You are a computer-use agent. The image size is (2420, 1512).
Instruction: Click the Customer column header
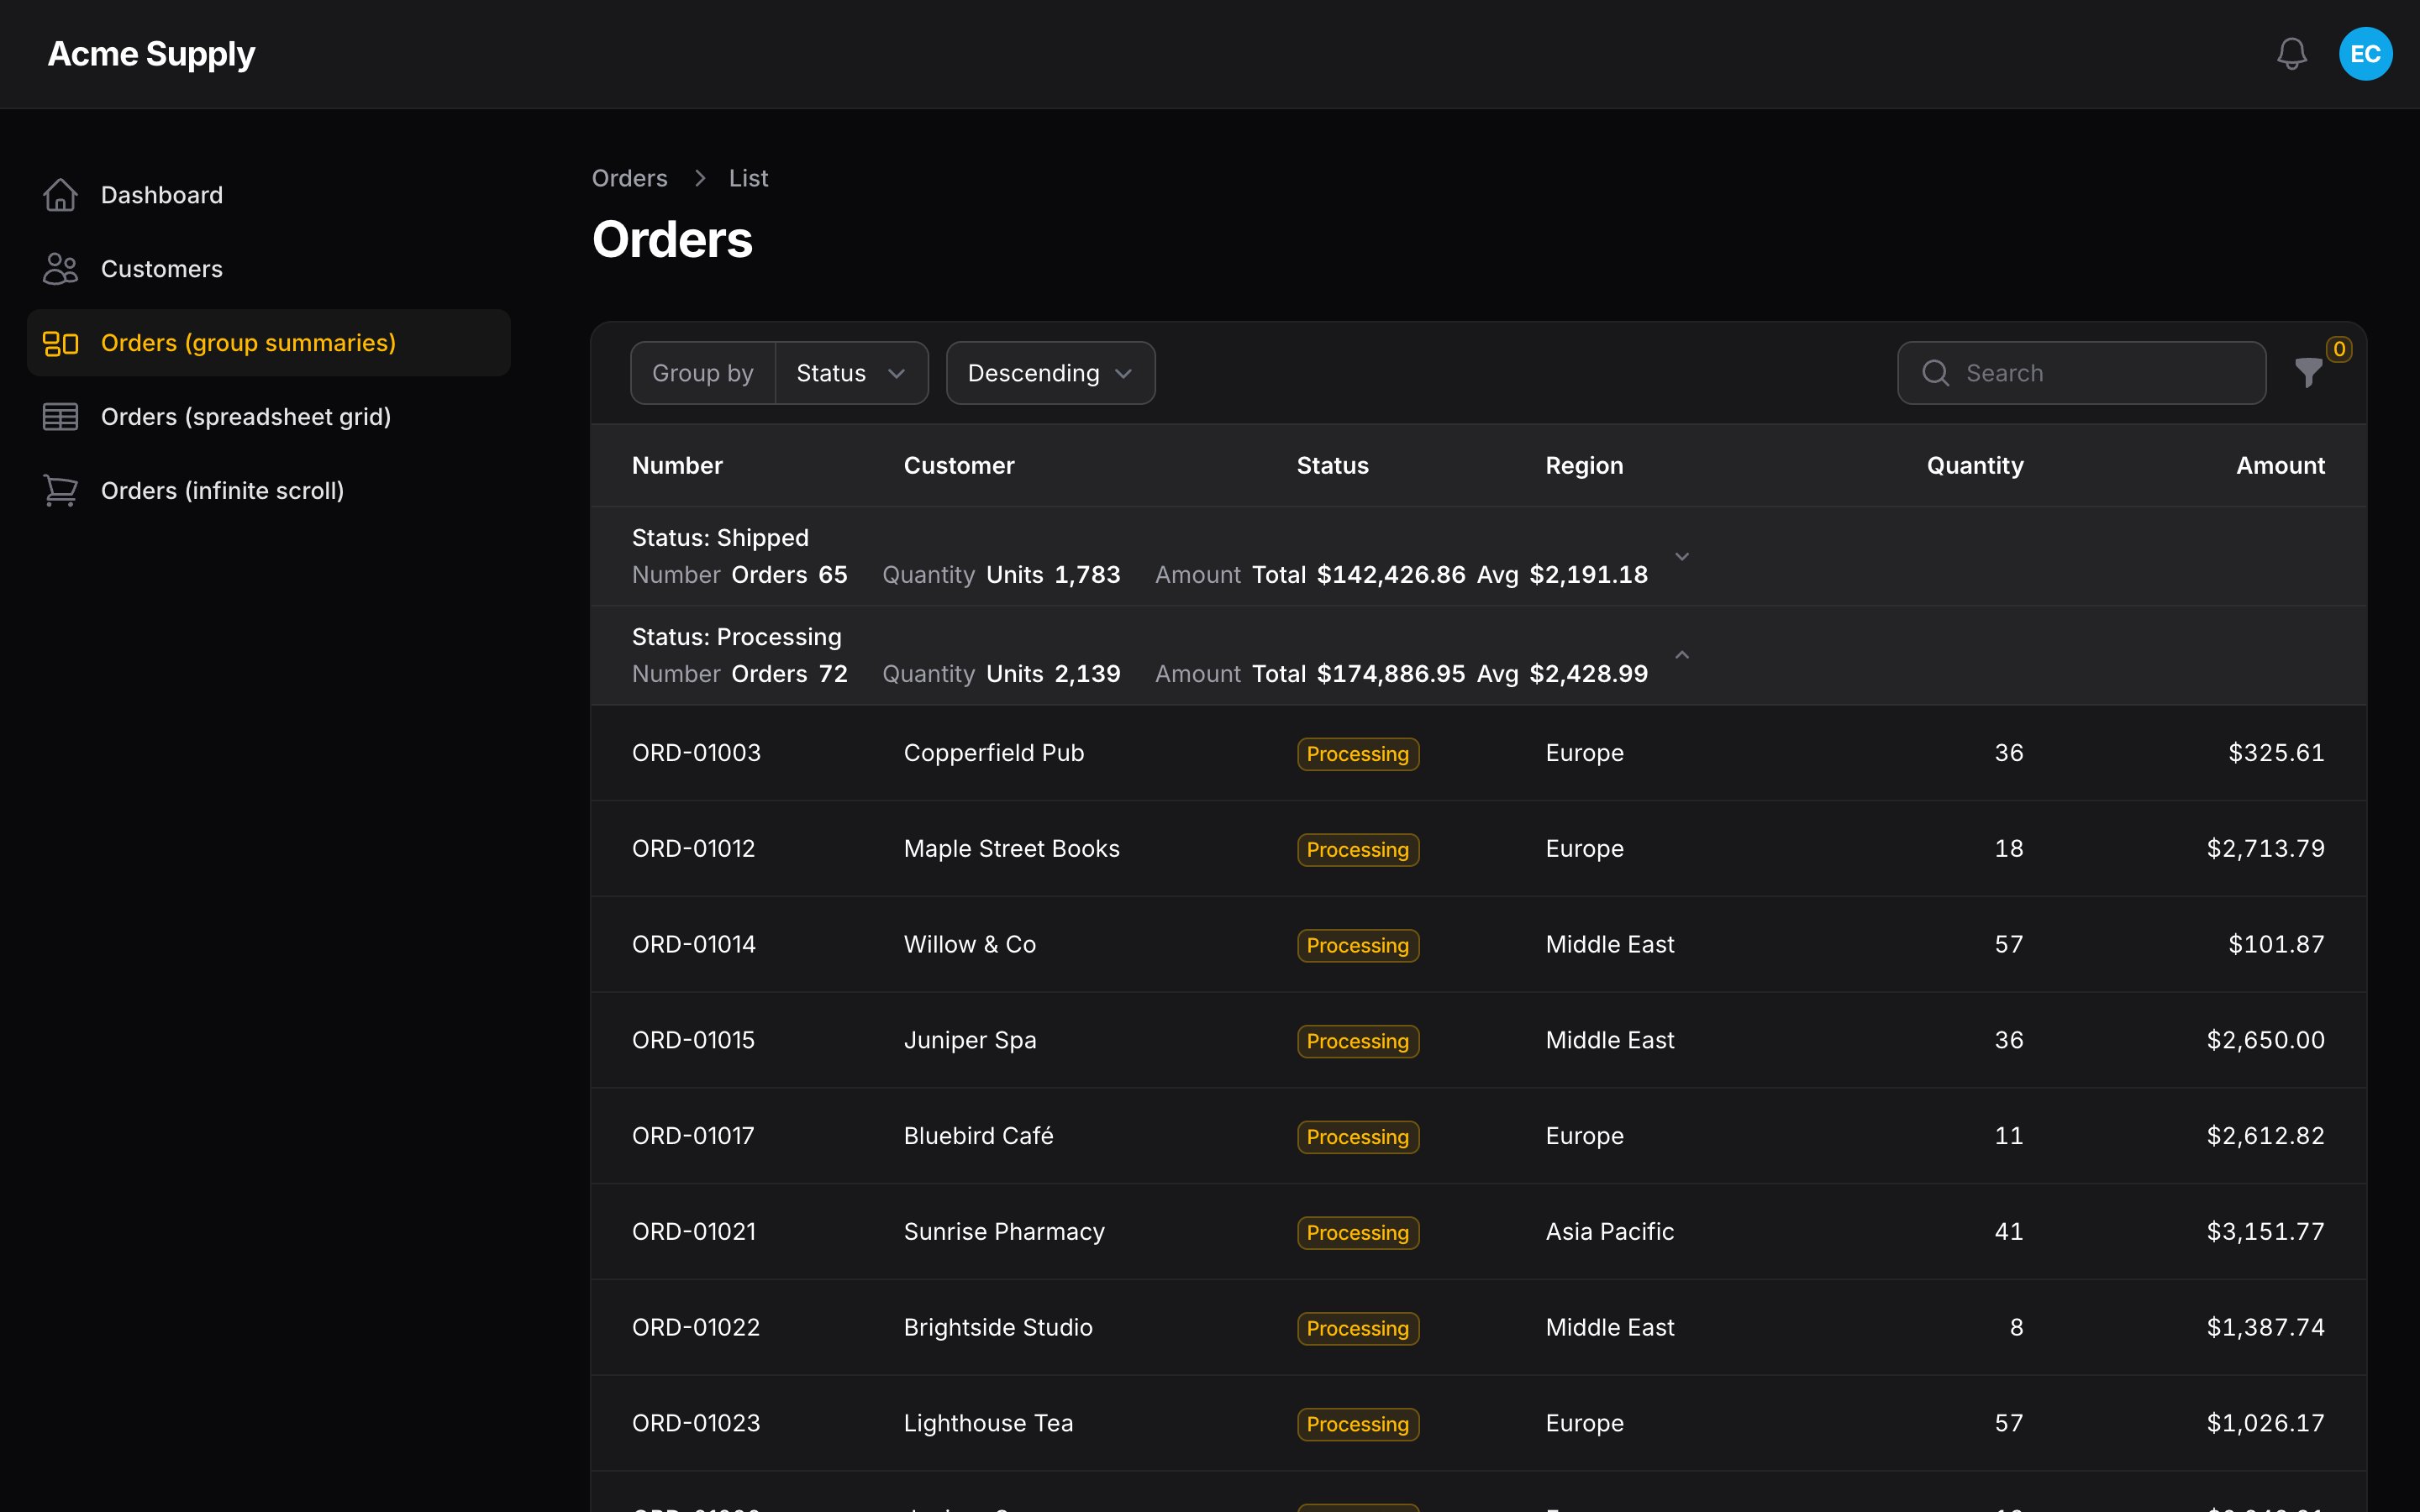click(x=958, y=465)
